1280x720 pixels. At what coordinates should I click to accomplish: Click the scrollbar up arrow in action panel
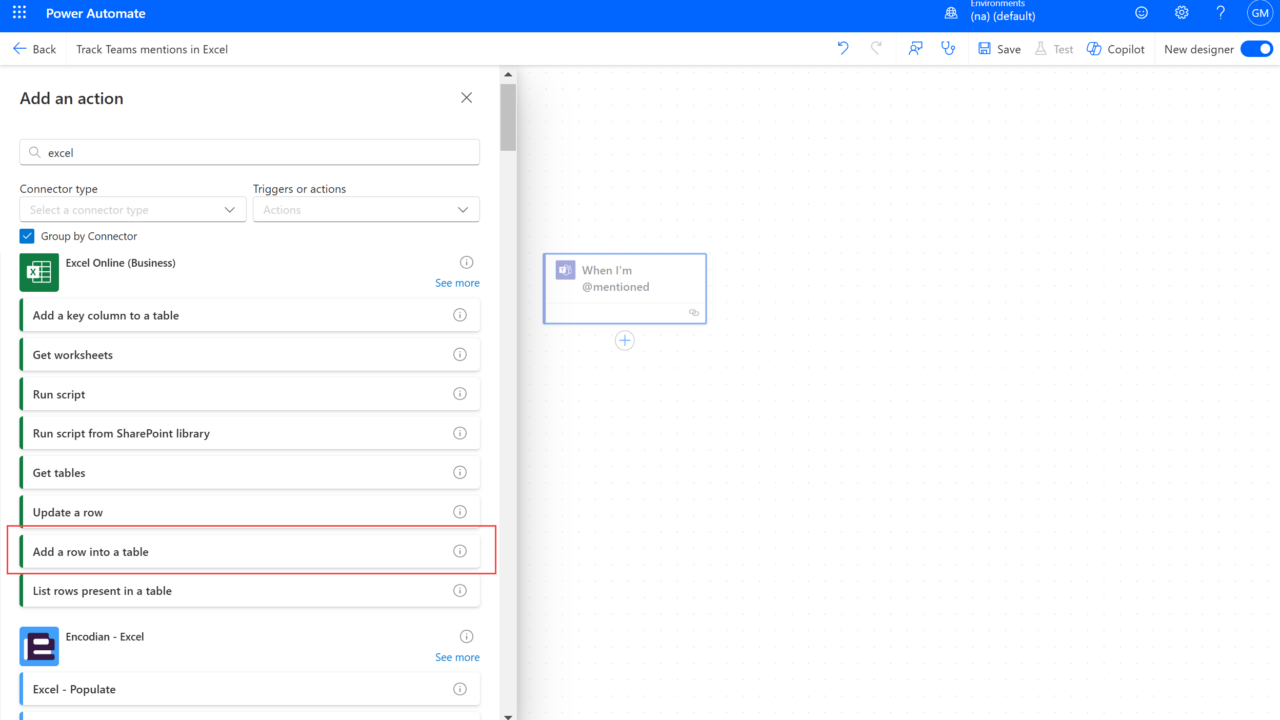click(x=508, y=75)
